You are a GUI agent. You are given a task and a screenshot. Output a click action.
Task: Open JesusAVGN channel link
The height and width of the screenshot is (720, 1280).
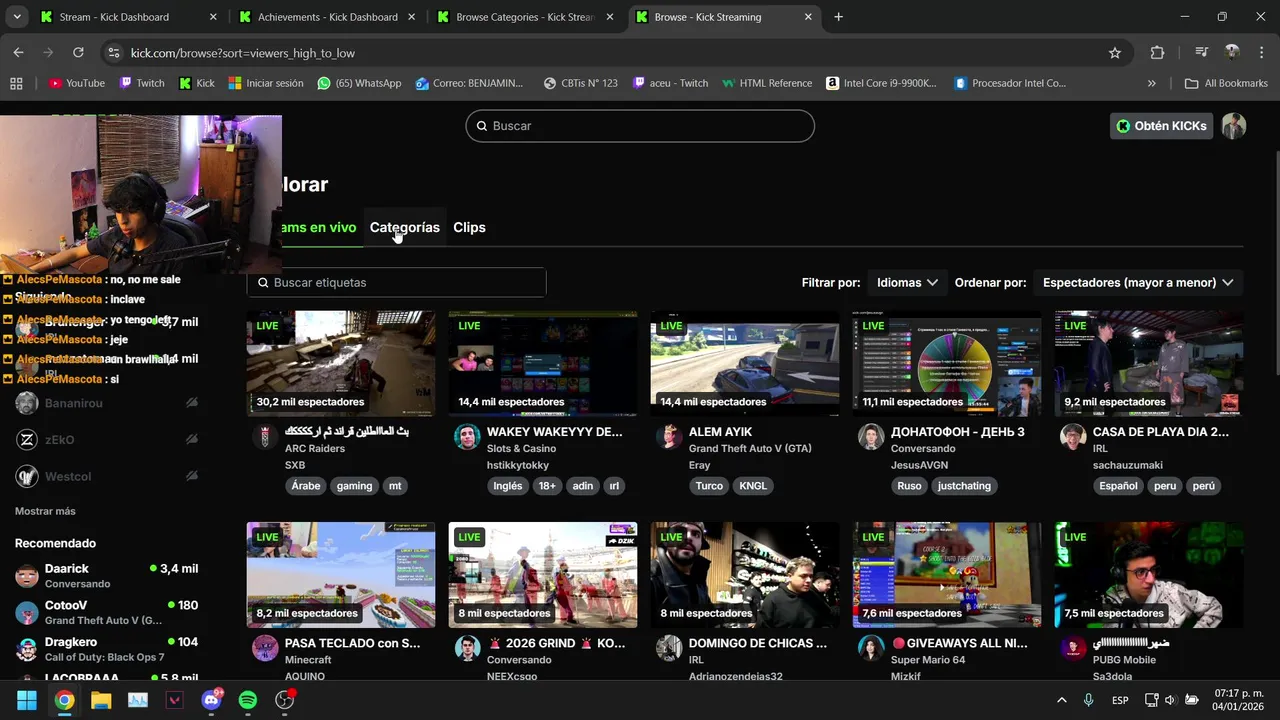(x=924, y=465)
